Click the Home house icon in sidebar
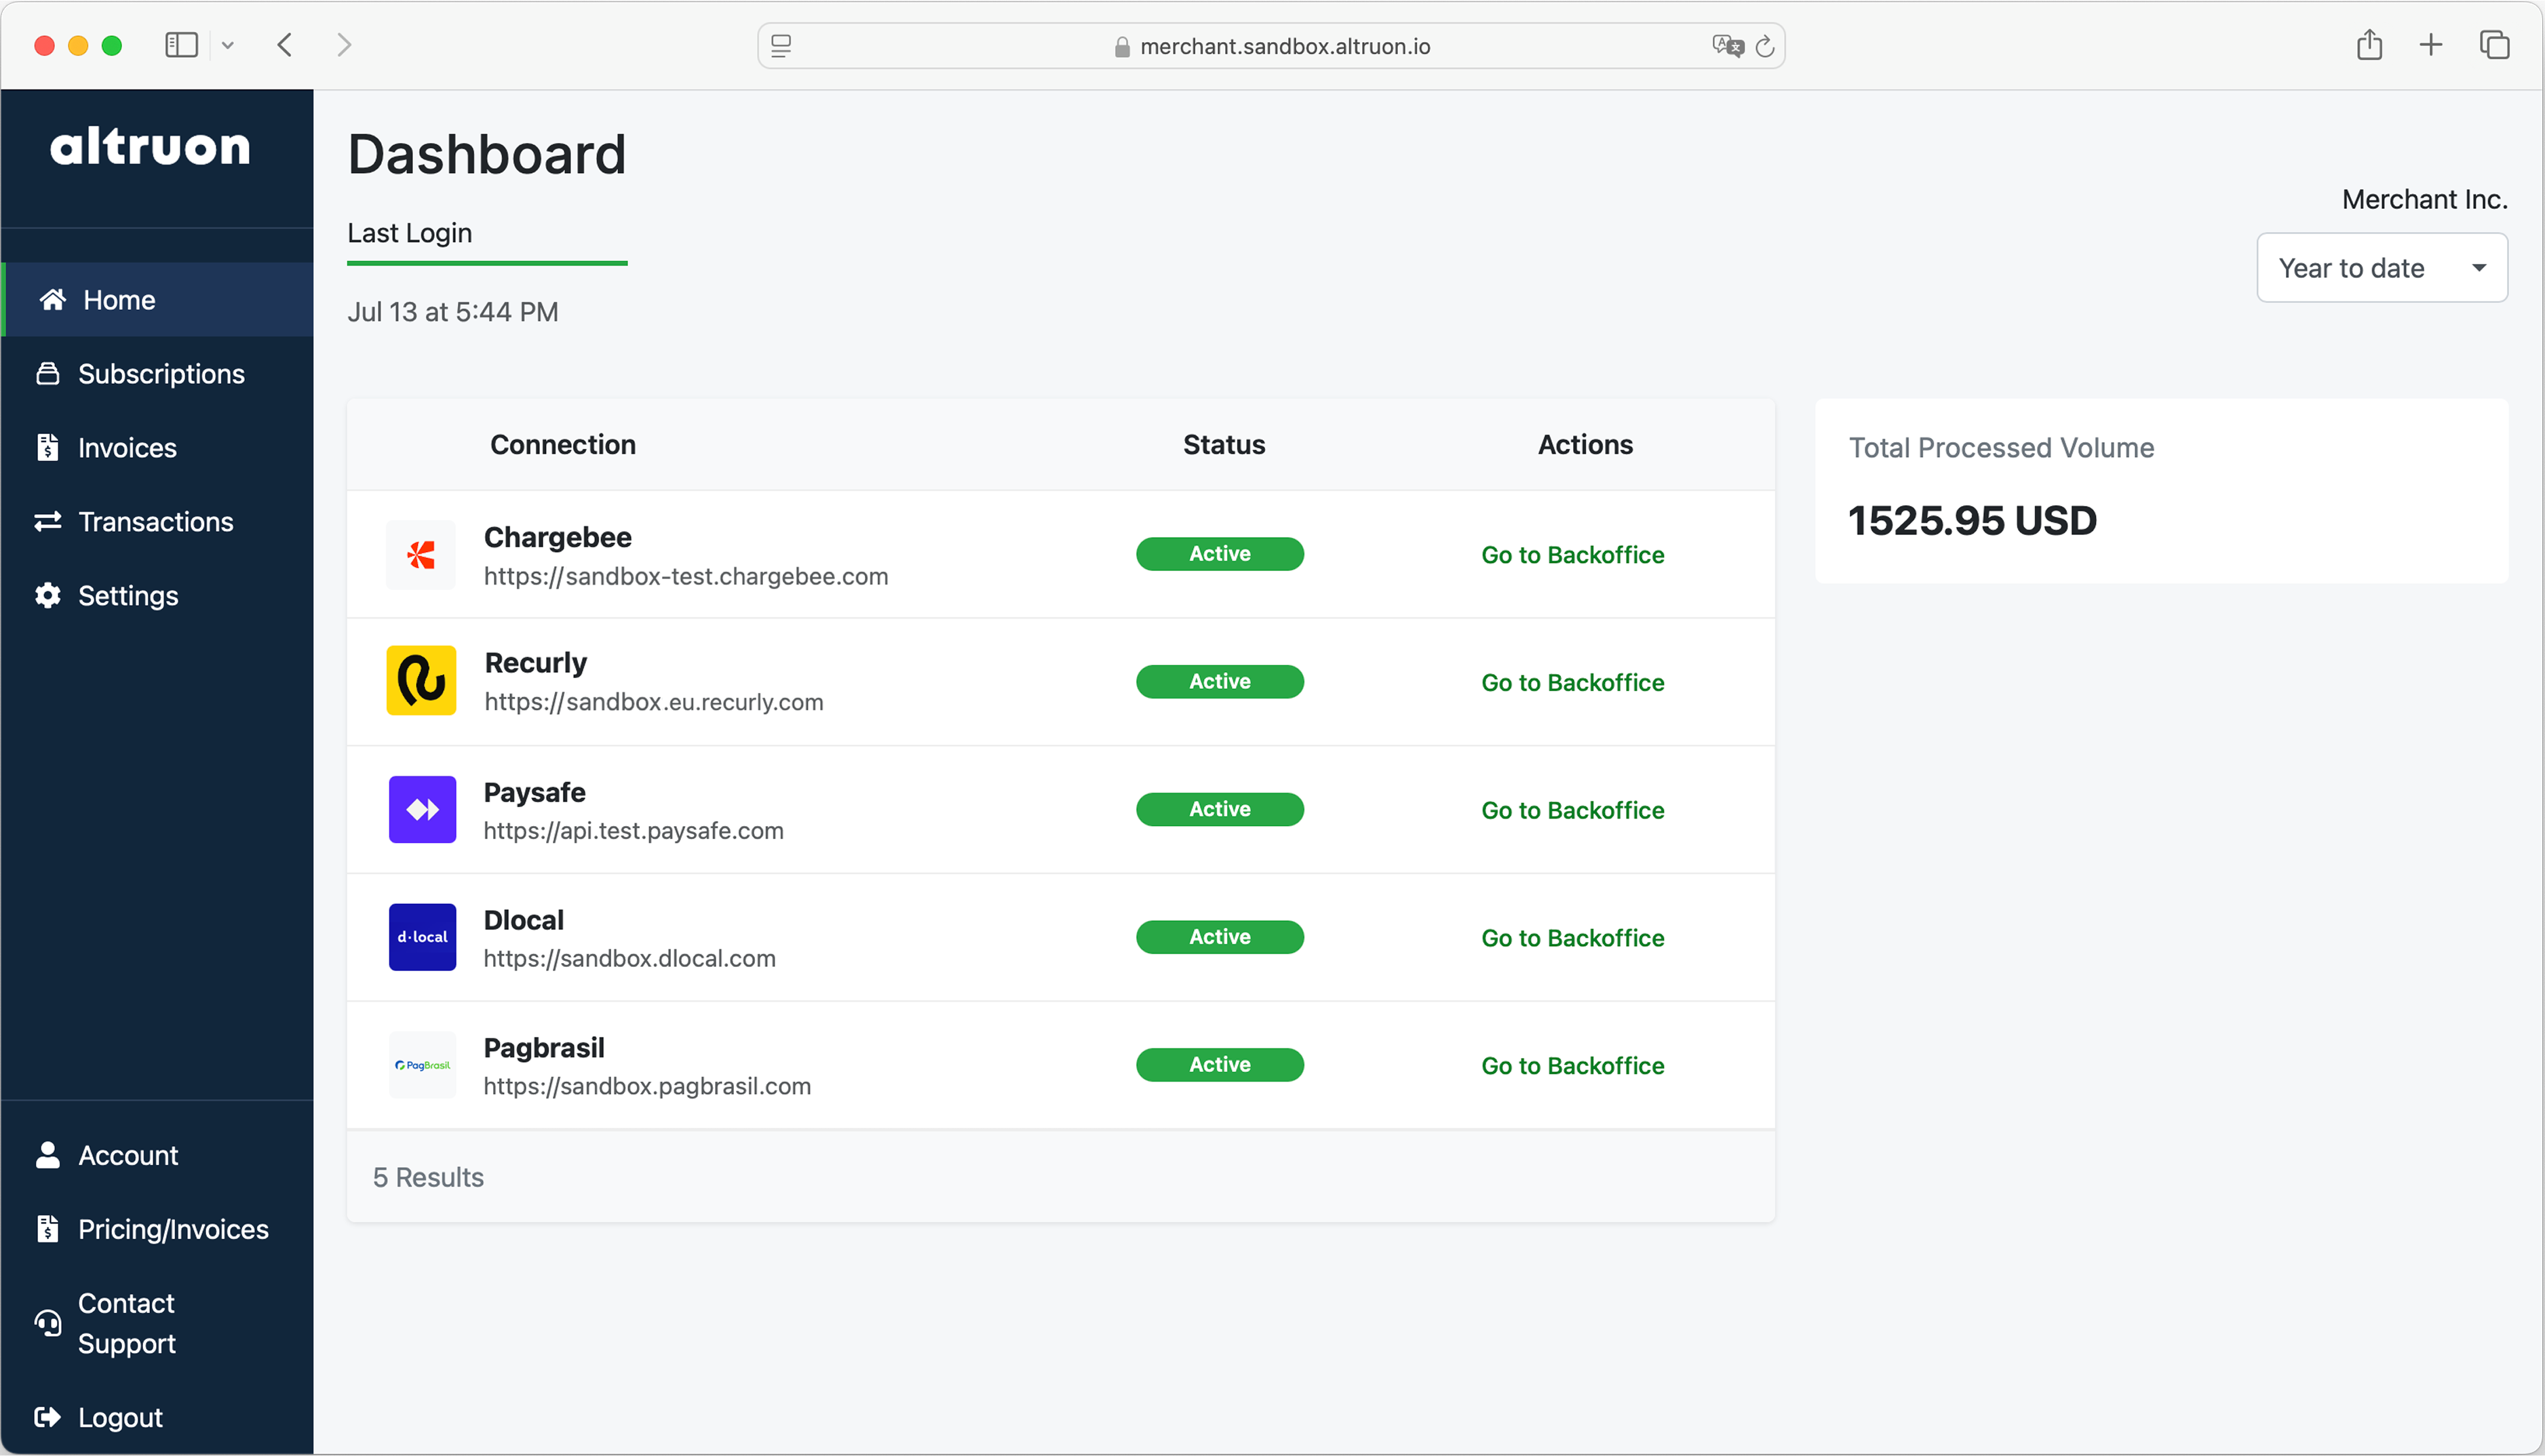2545x1456 pixels. pos(52,300)
